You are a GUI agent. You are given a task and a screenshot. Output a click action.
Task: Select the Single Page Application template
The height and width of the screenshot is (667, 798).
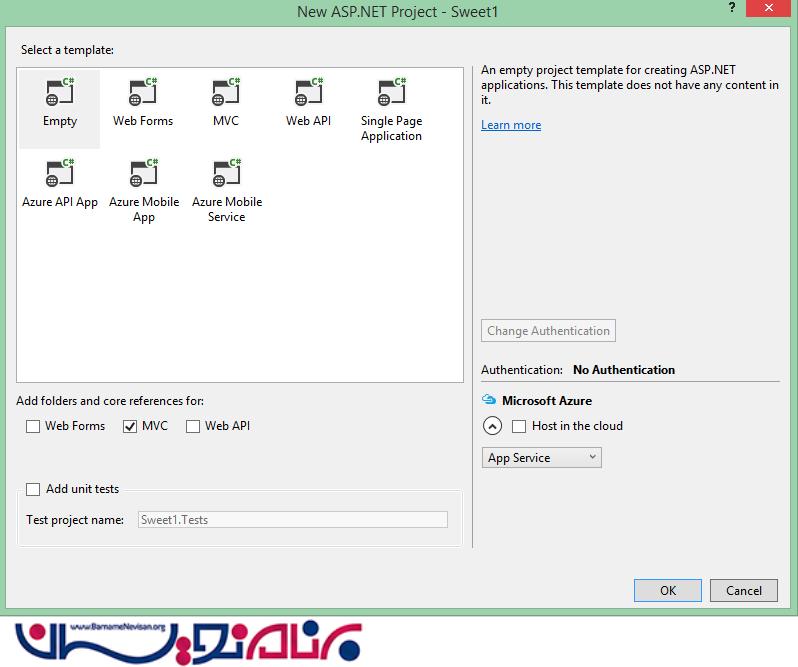[x=391, y=94]
